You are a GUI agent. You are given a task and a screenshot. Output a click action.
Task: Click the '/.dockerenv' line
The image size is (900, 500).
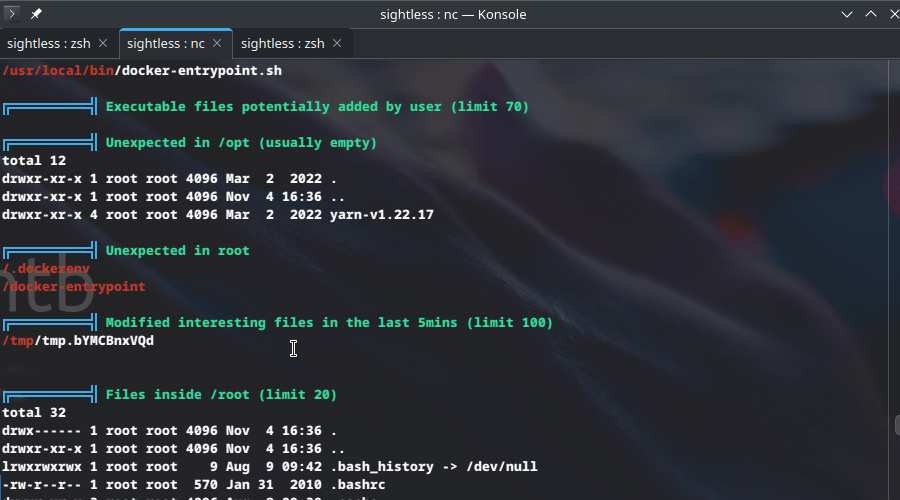(x=46, y=268)
